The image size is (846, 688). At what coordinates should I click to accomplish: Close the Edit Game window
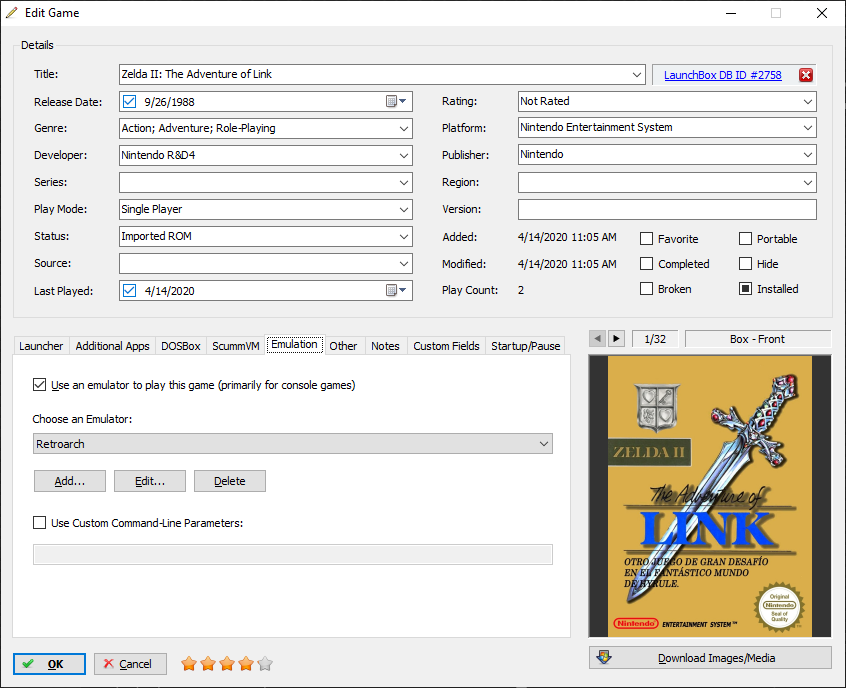[822, 13]
